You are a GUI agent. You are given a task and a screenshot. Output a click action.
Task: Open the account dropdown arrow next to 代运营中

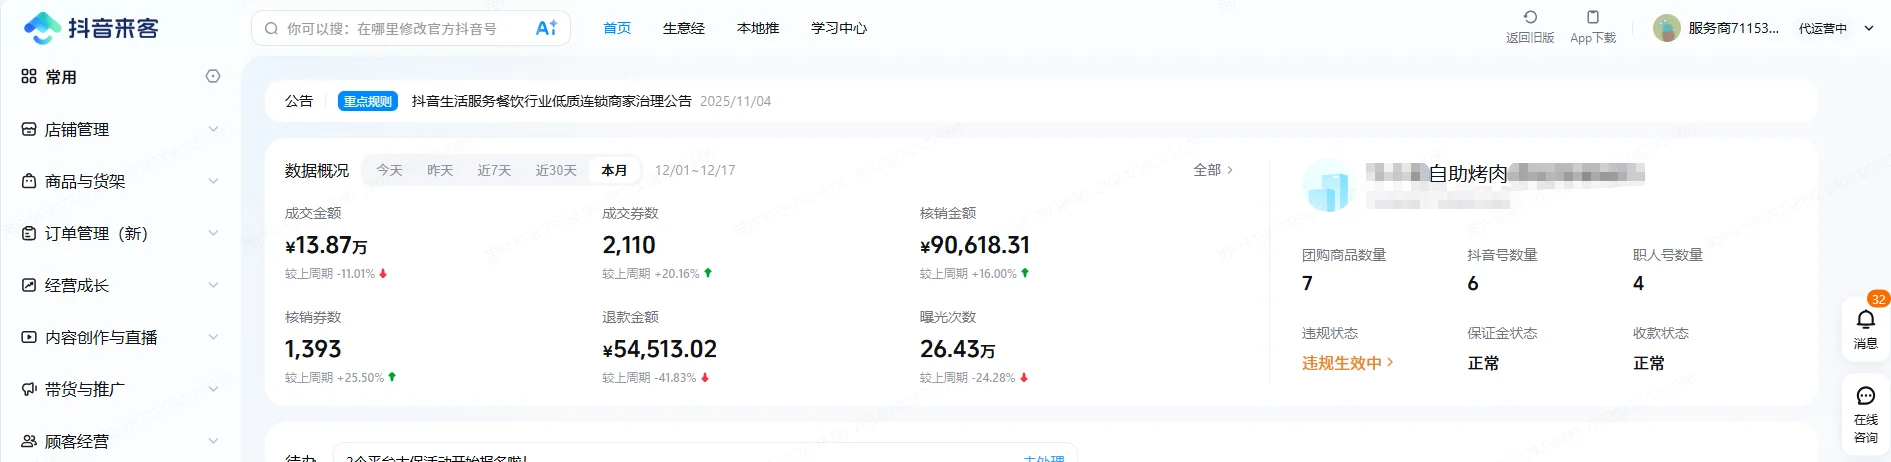(1868, 28)
